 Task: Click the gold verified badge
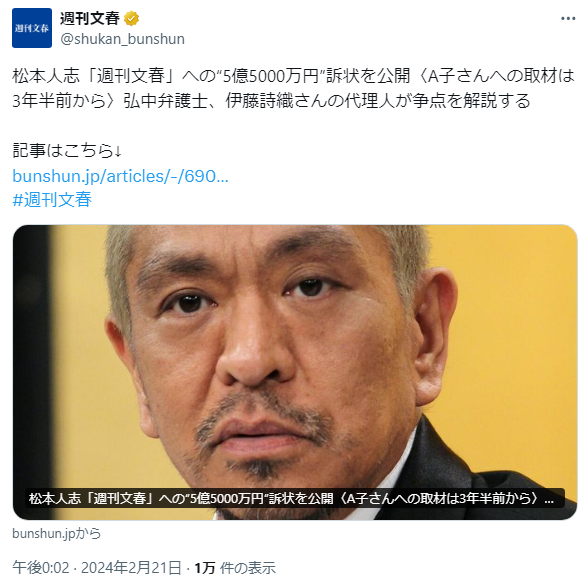131,18
